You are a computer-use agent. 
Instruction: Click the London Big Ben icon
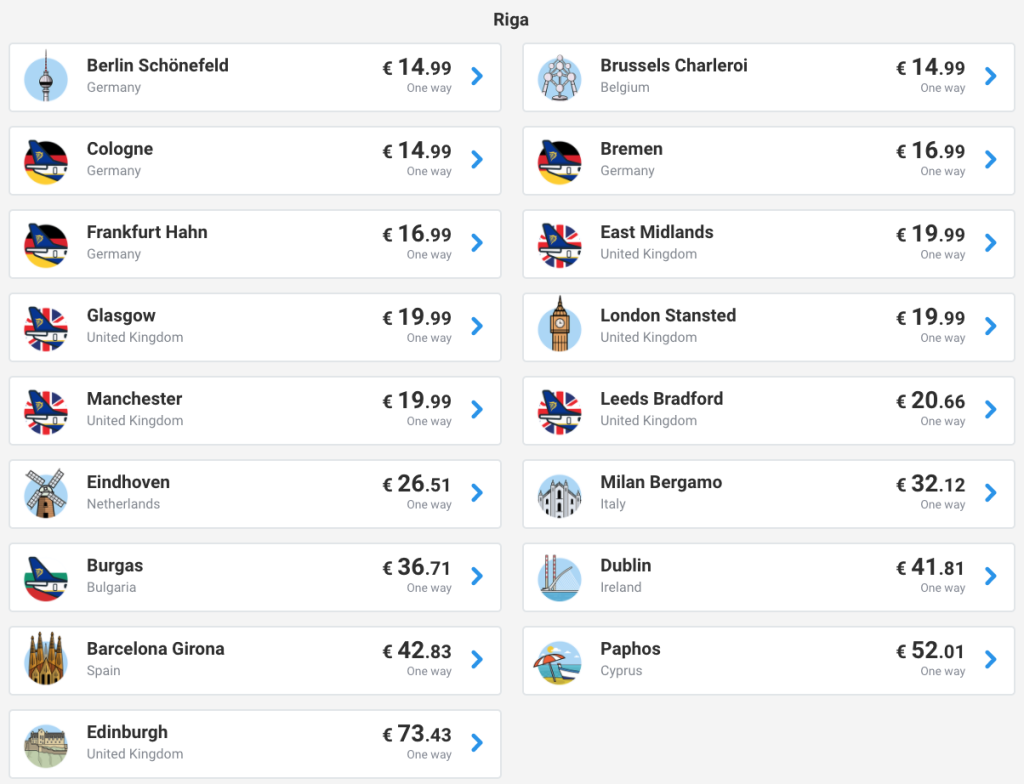pos(559,326)
